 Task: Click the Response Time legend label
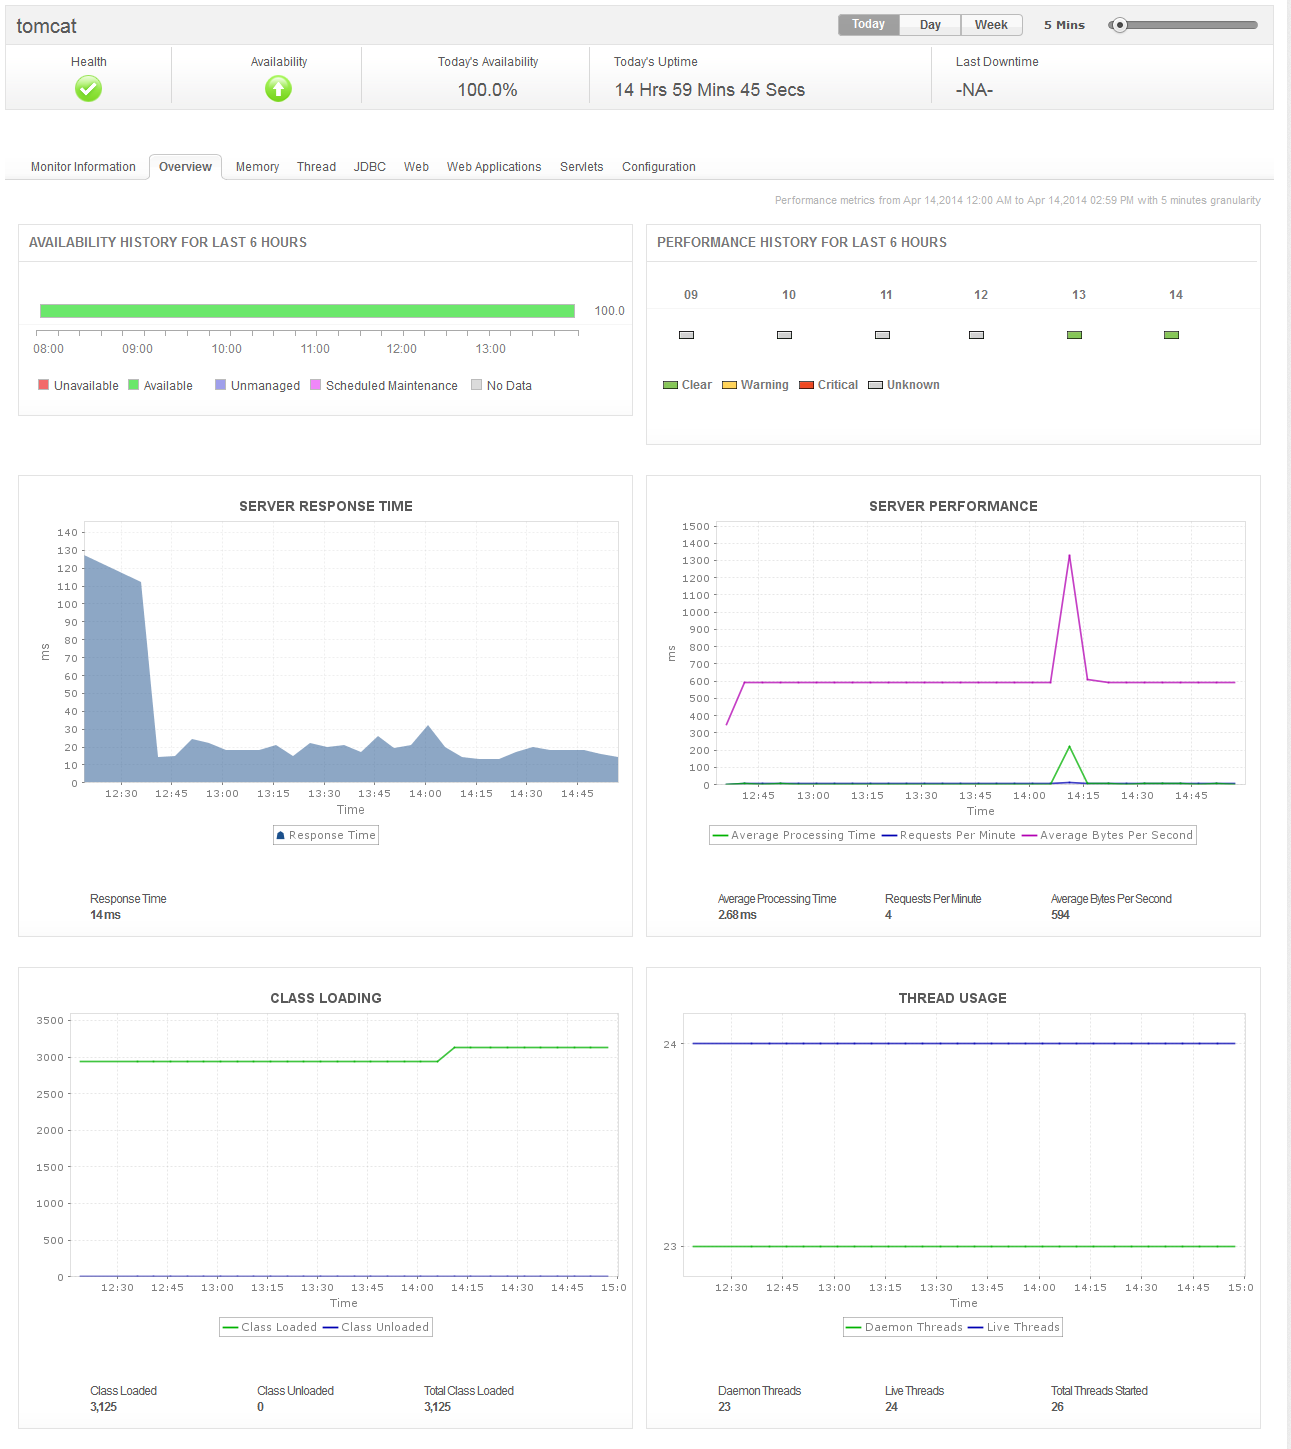[332, 835]
